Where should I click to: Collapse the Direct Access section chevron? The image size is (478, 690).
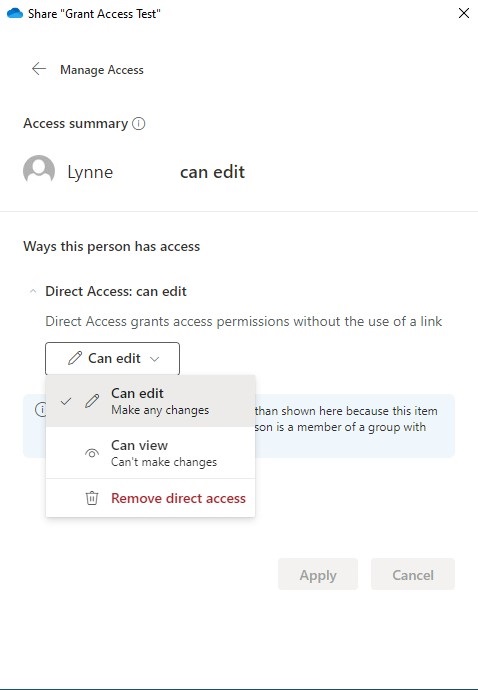[x=33, y=291]
